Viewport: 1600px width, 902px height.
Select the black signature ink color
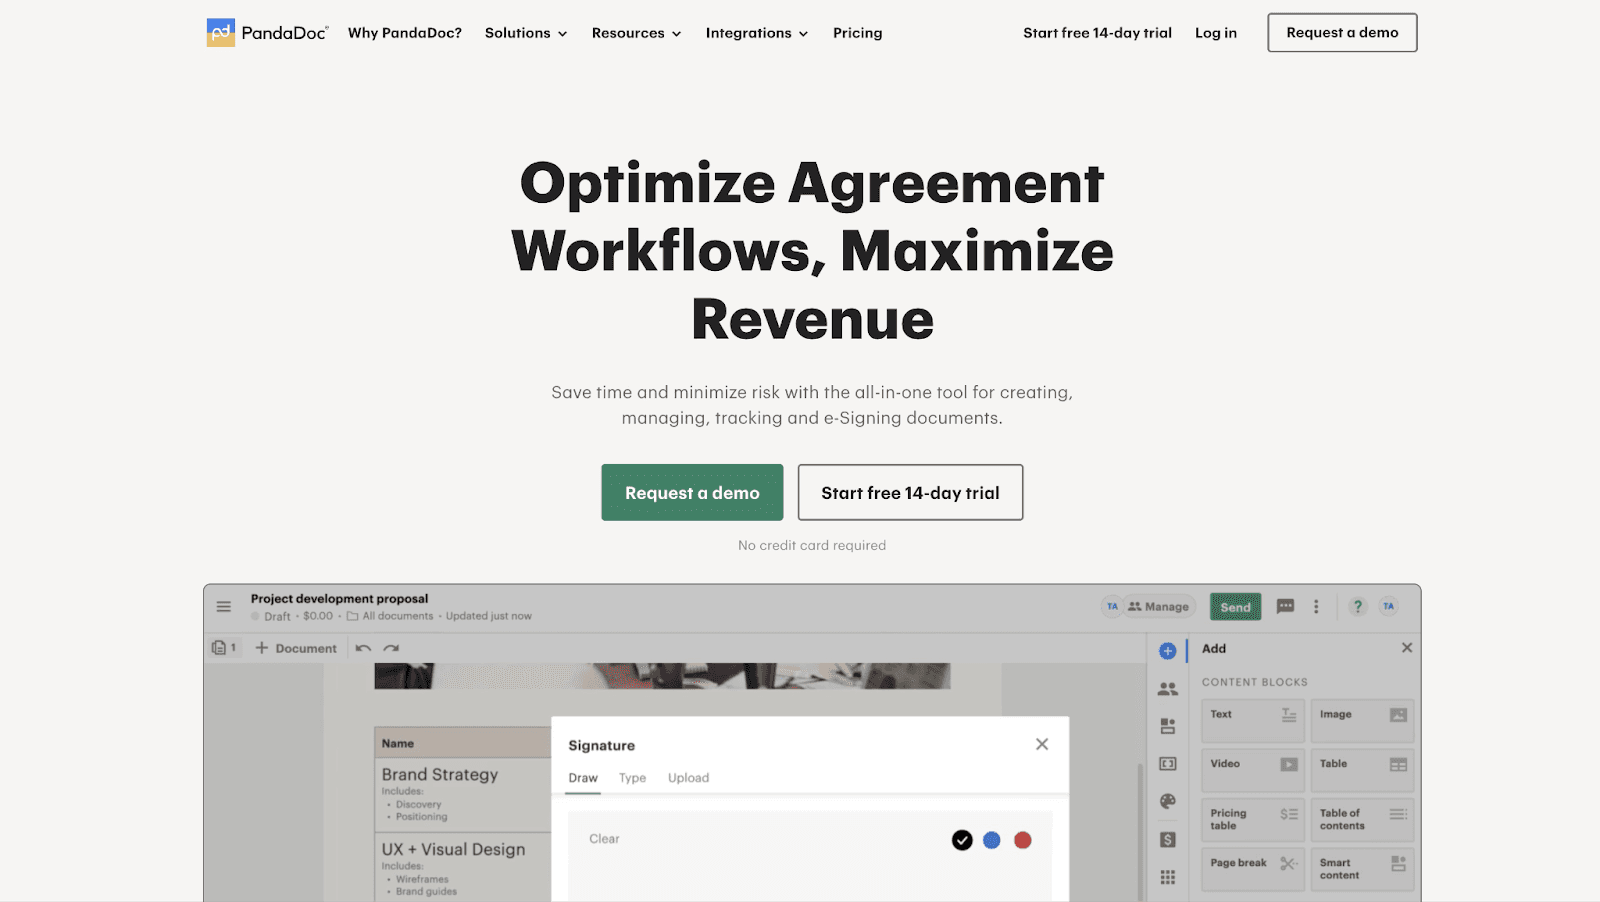[962, 840]
